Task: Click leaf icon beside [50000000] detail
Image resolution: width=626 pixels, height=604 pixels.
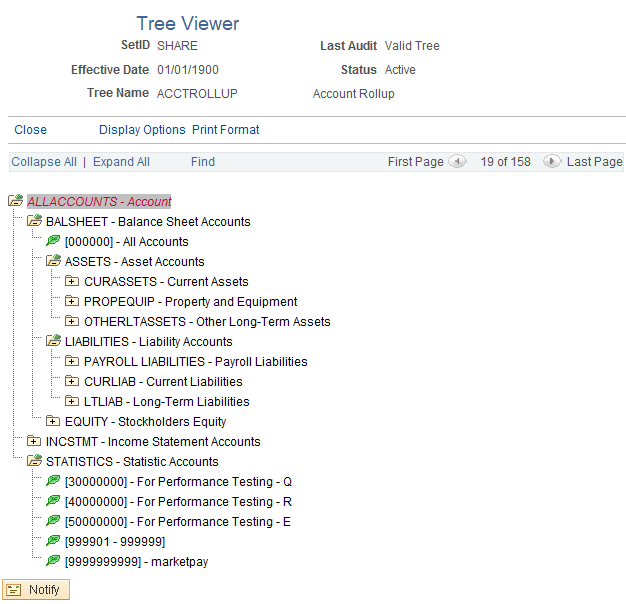Action: pos(53,521)
